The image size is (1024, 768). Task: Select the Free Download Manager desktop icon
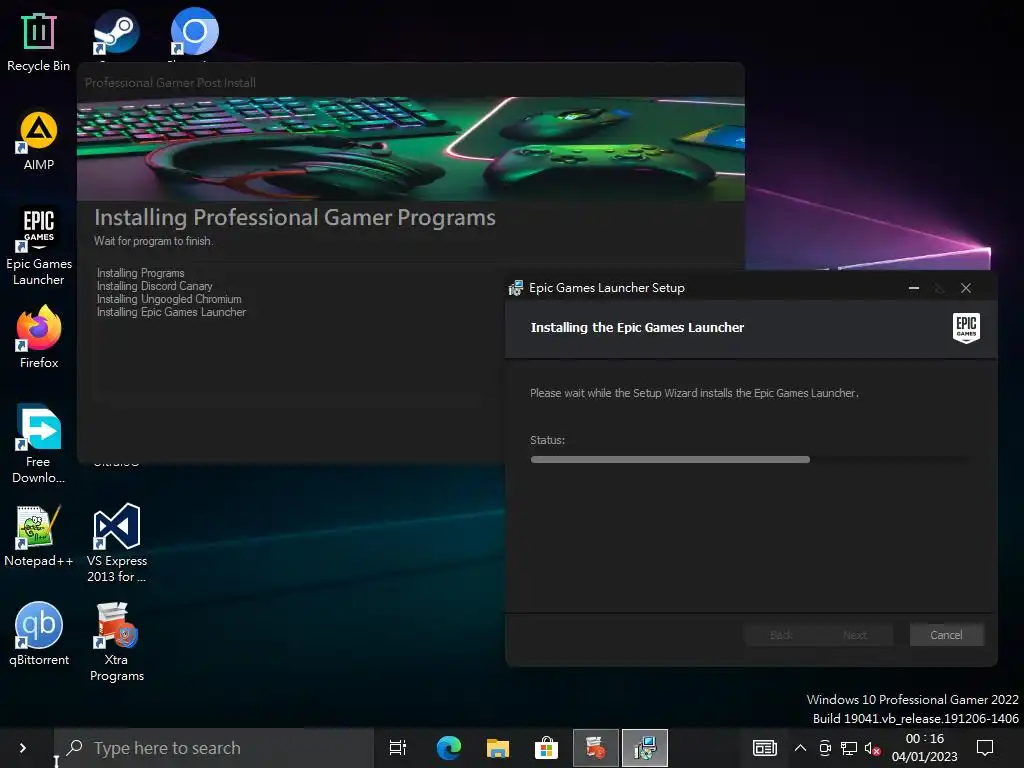39,444
